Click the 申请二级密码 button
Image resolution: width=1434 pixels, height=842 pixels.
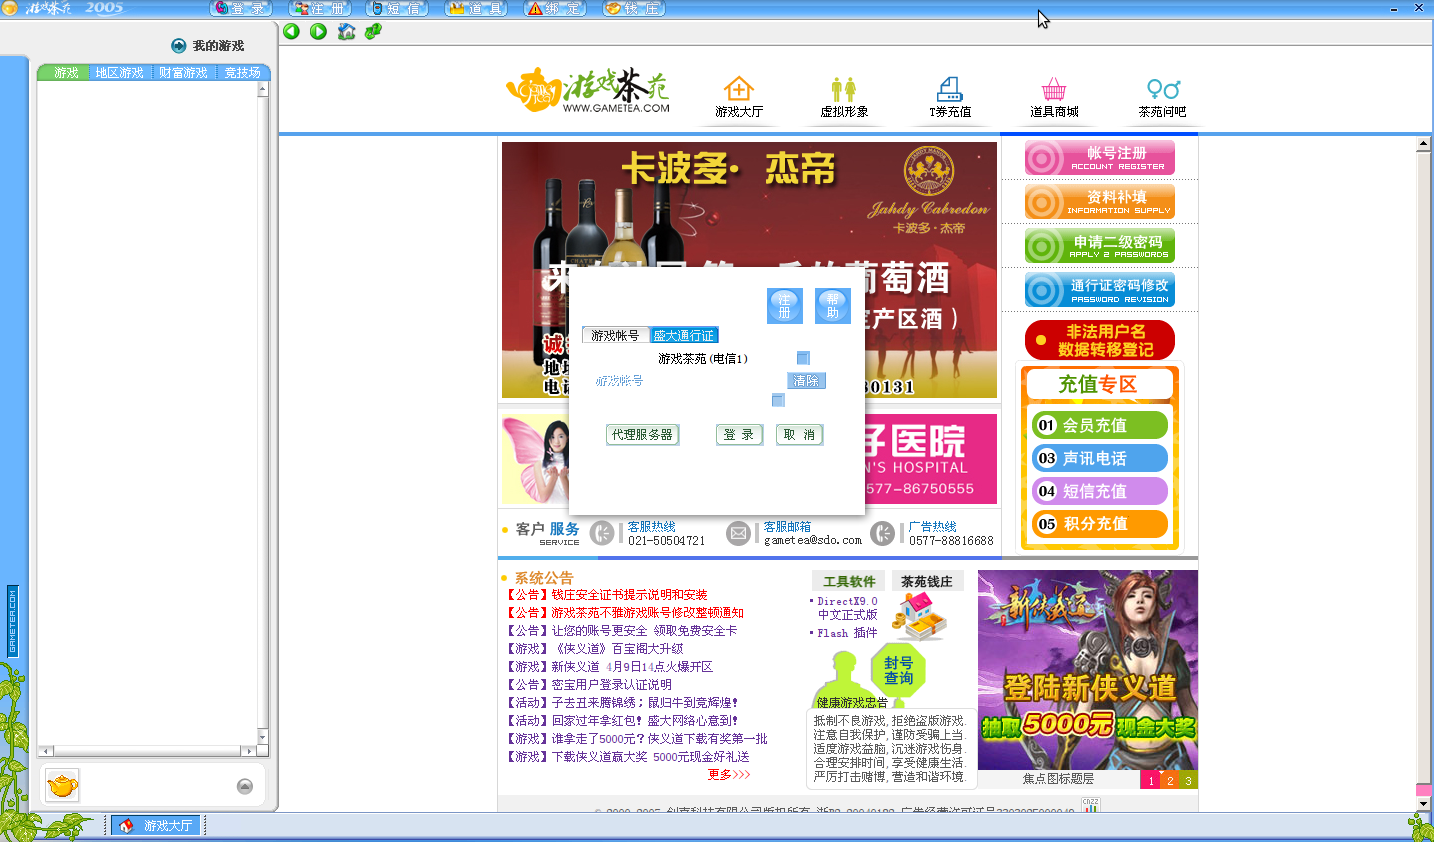point(1100,246)
